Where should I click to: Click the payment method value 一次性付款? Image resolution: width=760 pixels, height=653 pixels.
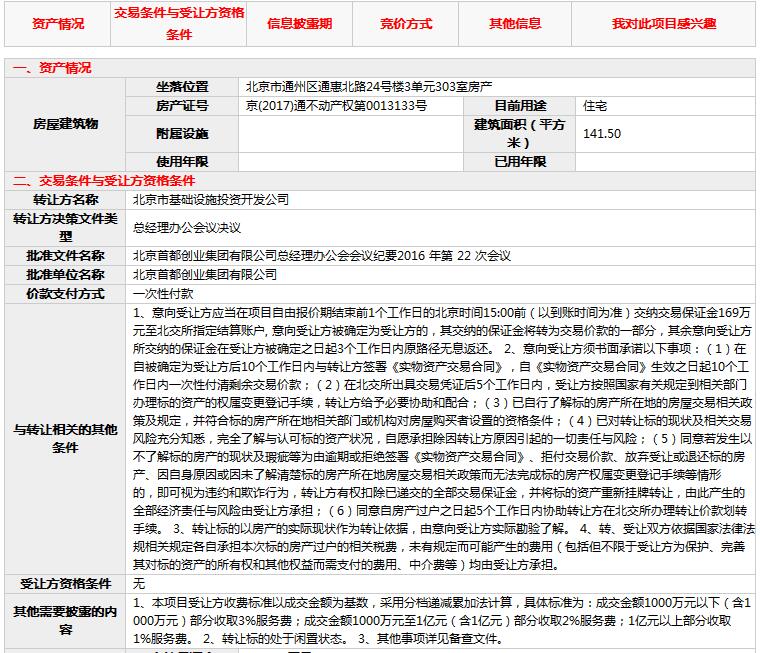pyautogui.click(x=163, y=294)
